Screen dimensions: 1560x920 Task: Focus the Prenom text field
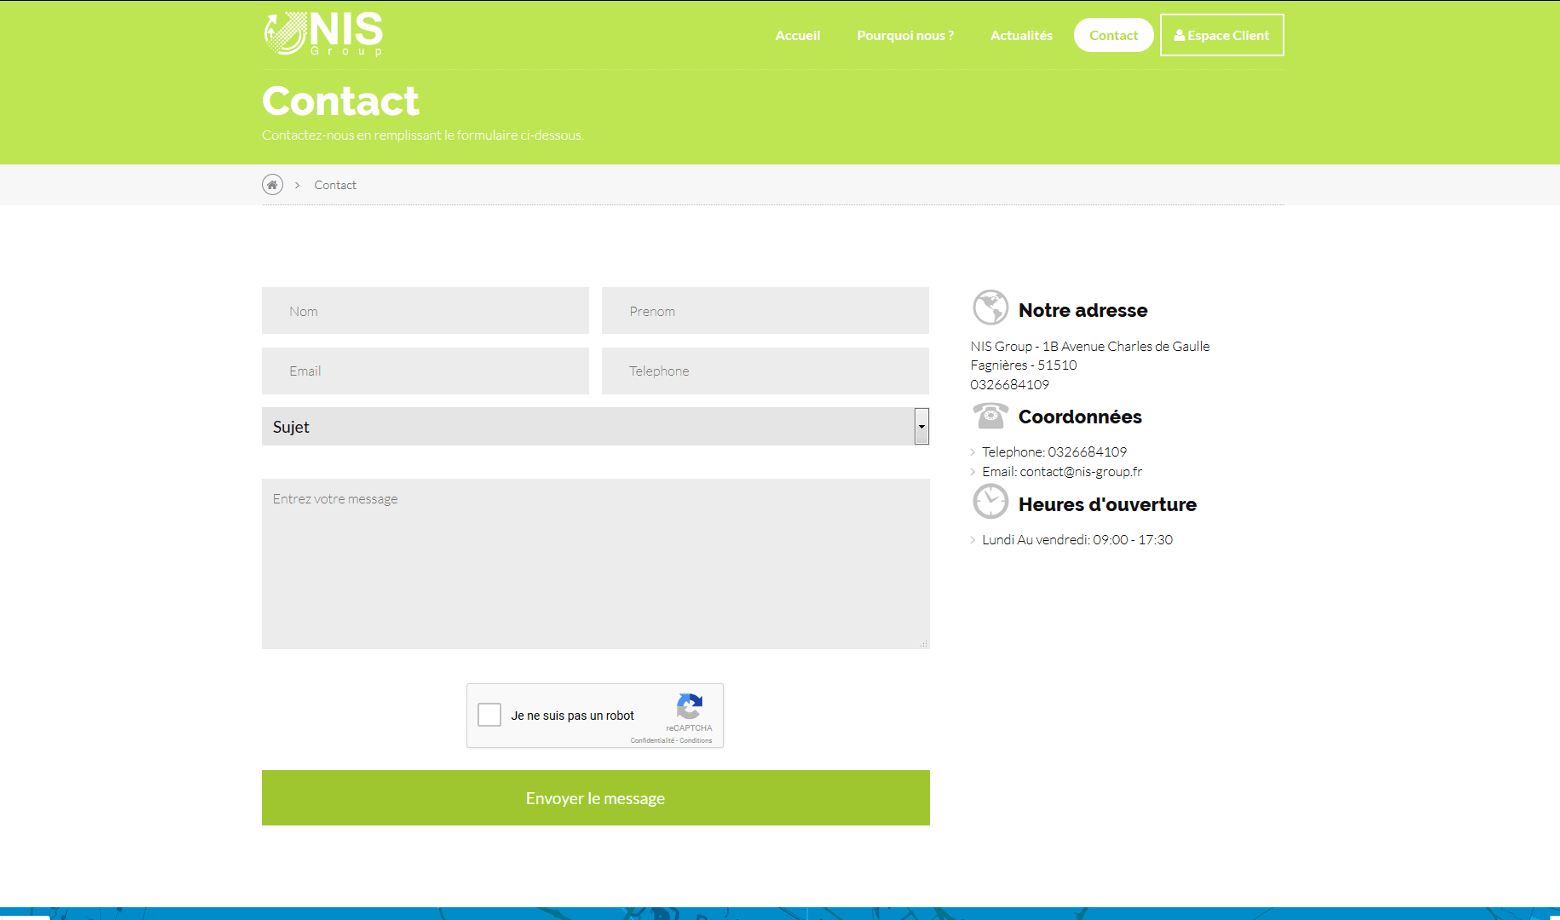[x=765, y=311]
